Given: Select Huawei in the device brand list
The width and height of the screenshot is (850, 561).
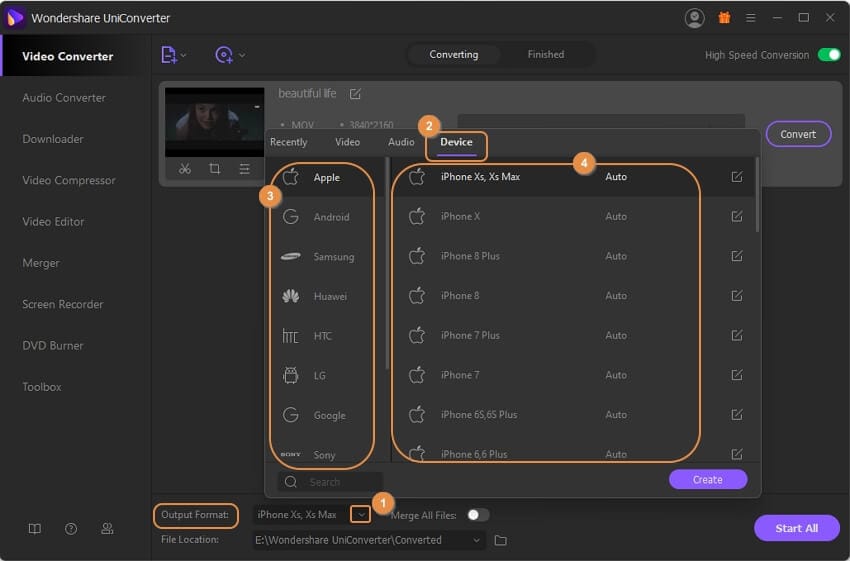Looking at the screenshot, I should (325, 296).
